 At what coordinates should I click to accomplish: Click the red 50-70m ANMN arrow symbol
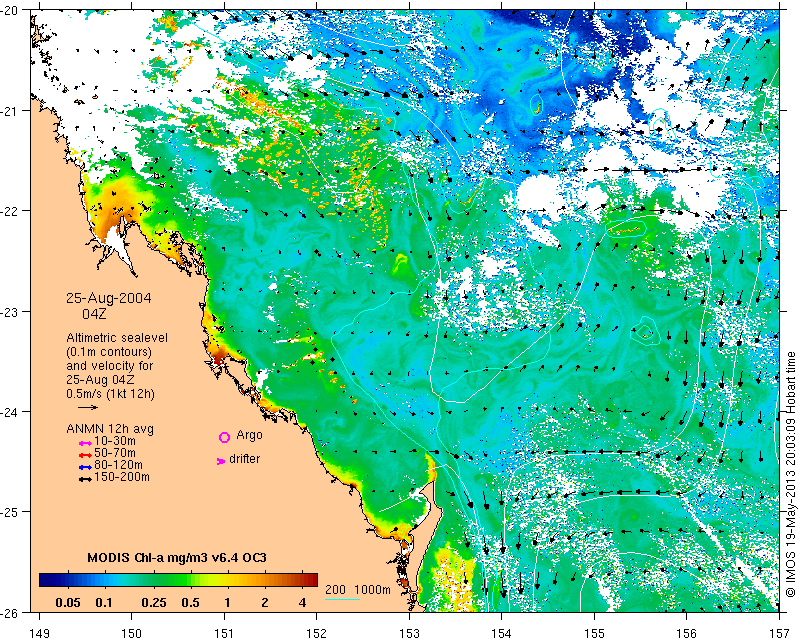click(x=85, y=455)
